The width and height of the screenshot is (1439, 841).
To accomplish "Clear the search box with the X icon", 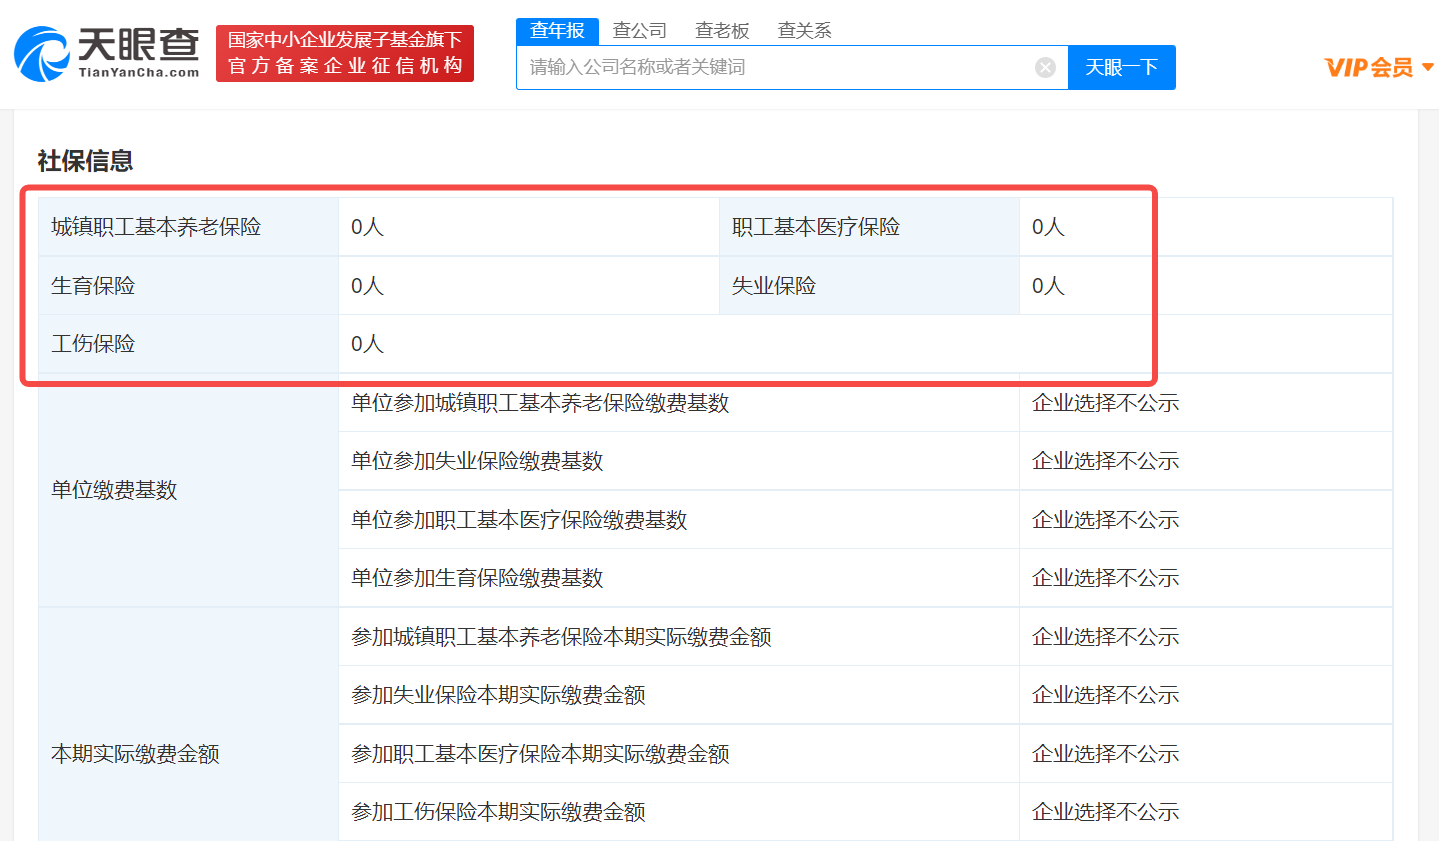I will point(1045,67).
